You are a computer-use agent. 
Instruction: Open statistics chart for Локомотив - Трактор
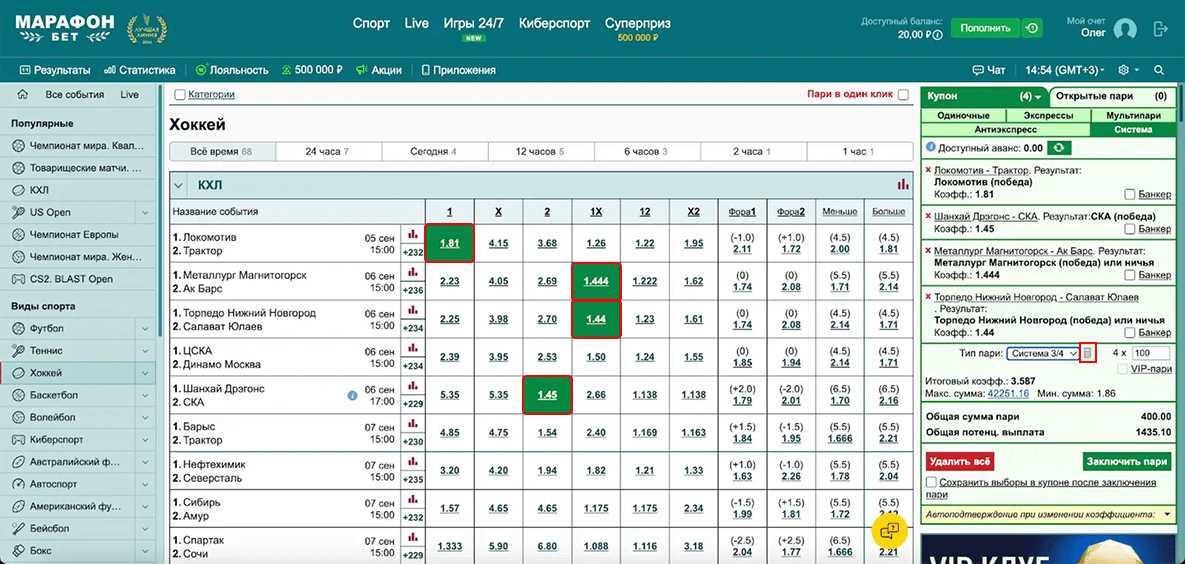tap(413, 234)
